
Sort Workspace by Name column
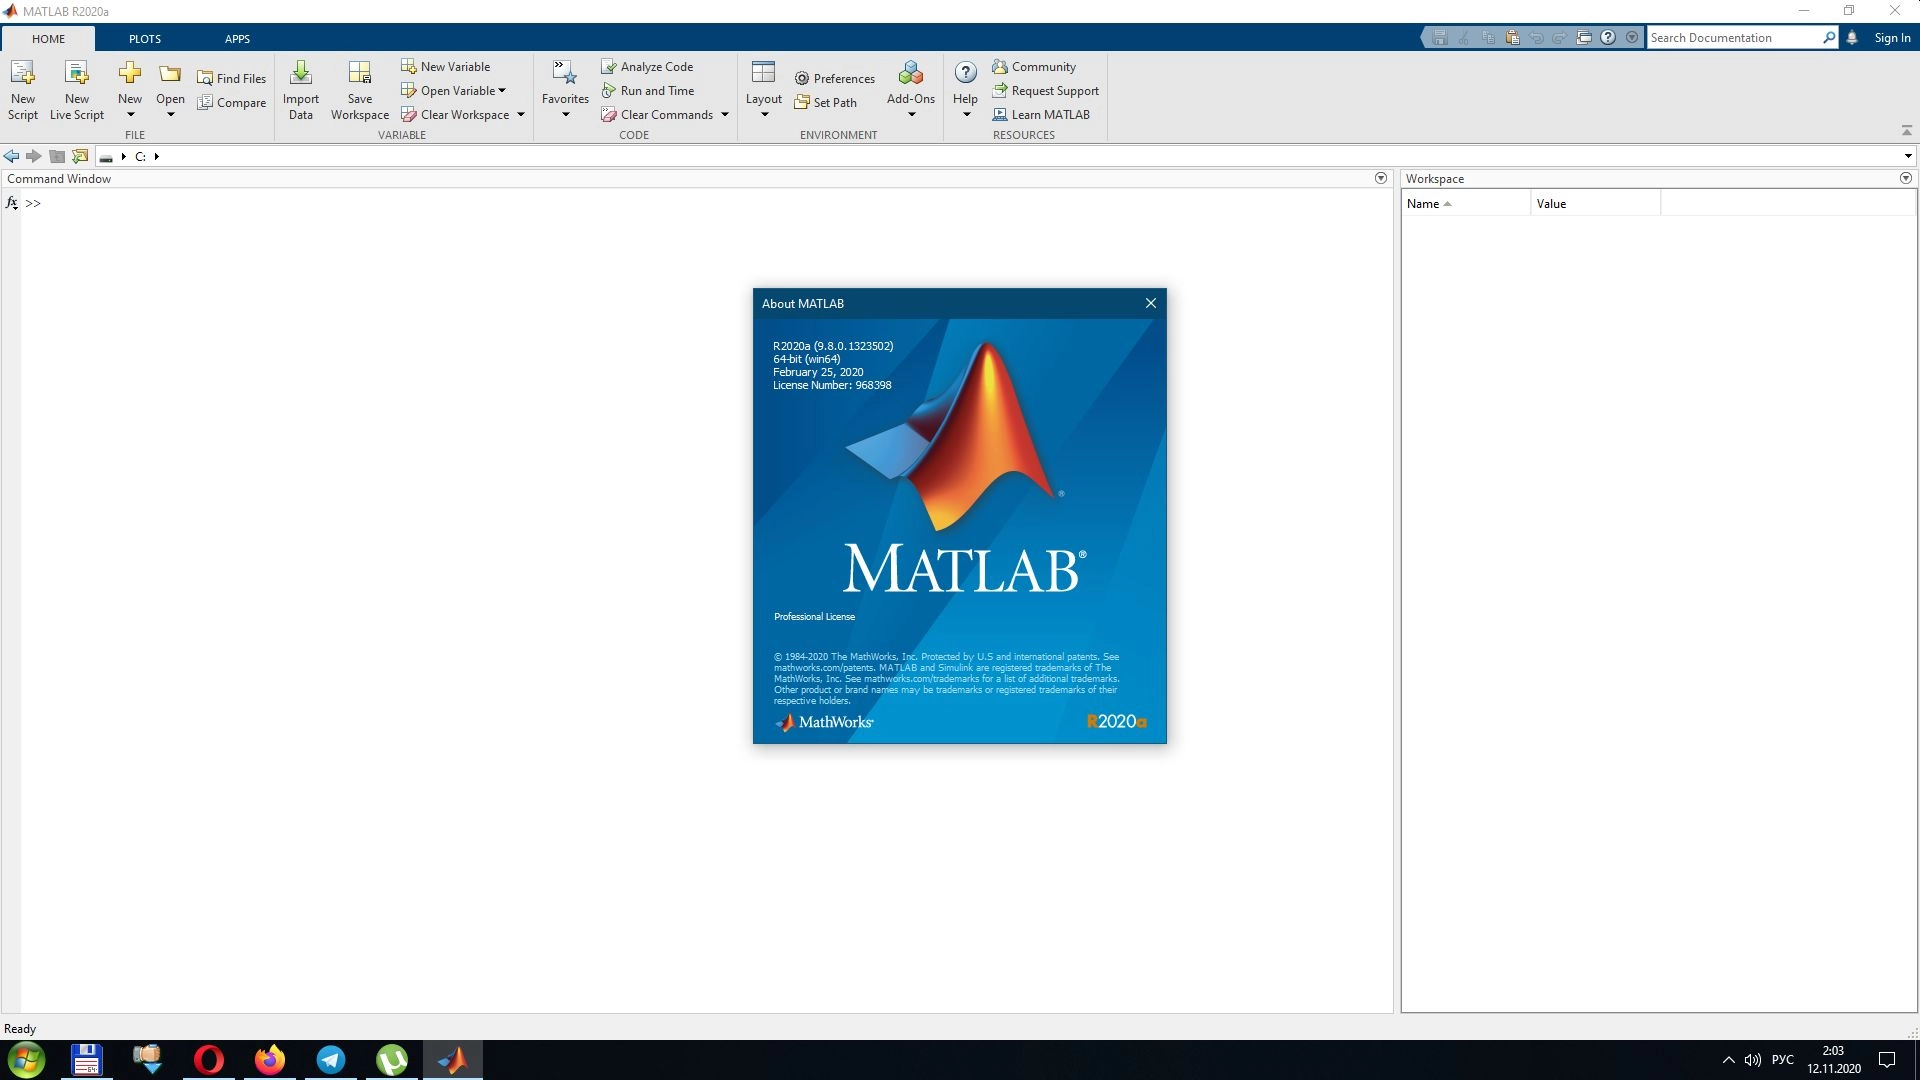tap(1466, 203)
